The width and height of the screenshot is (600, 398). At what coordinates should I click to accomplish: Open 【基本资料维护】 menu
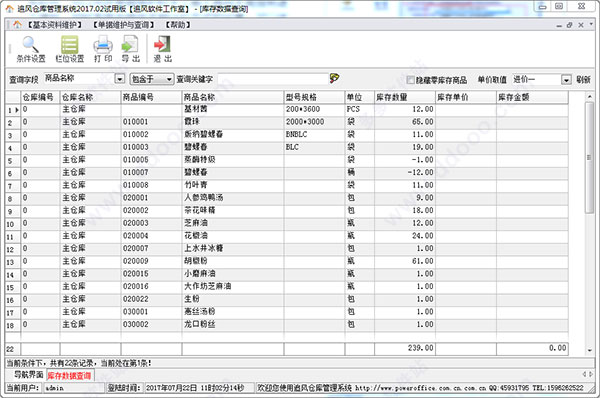coord(55,25)
